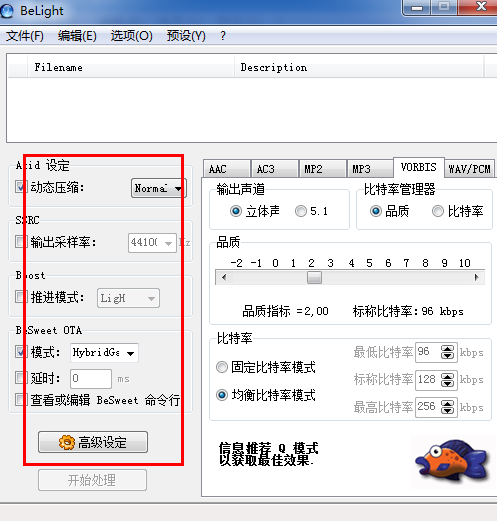Choose 固定比特率模式 radio button
Image resolution: width=497 pixels, height=521 pixels.
[222, 367]
